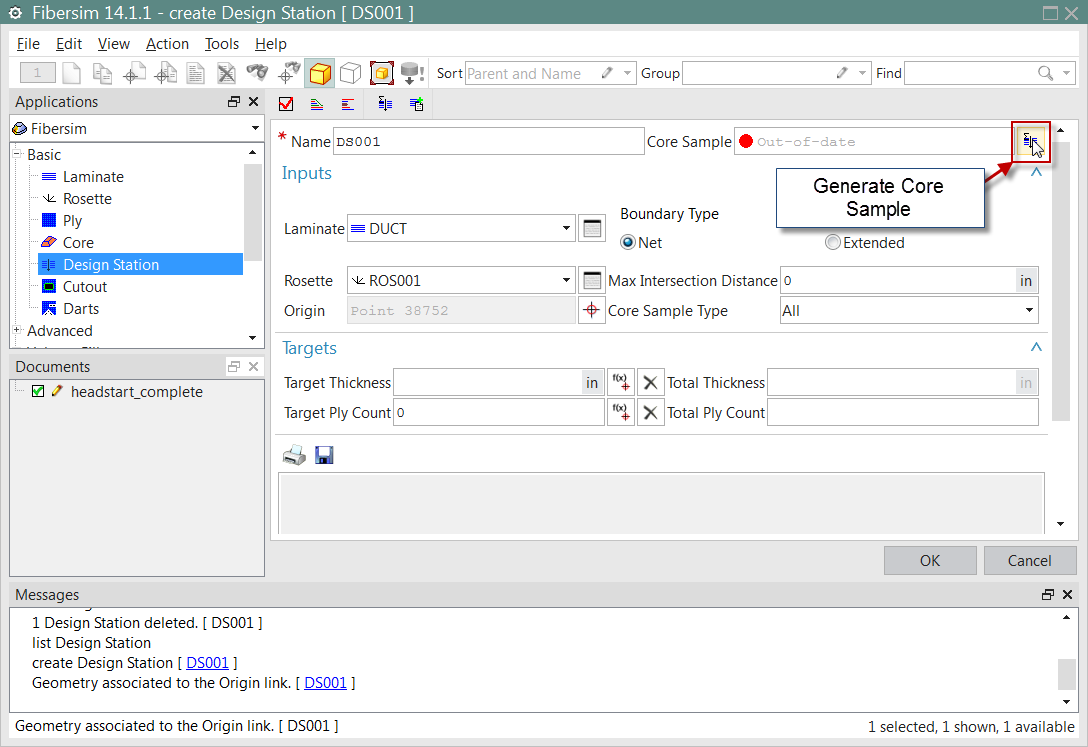Select the Net boundary type radio button
Viewport: 1088px width, 747px height.
click(x=629, y=243)
